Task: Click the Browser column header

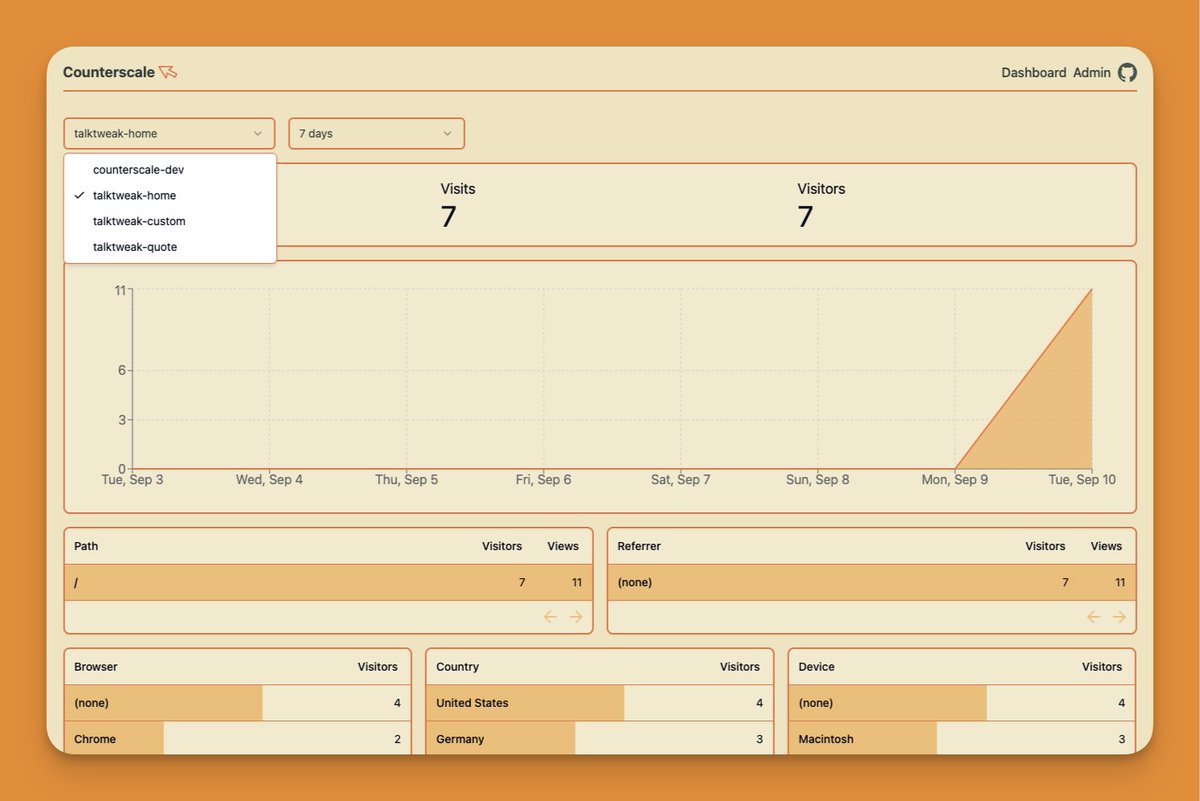Action: click(x=95, y=667)
